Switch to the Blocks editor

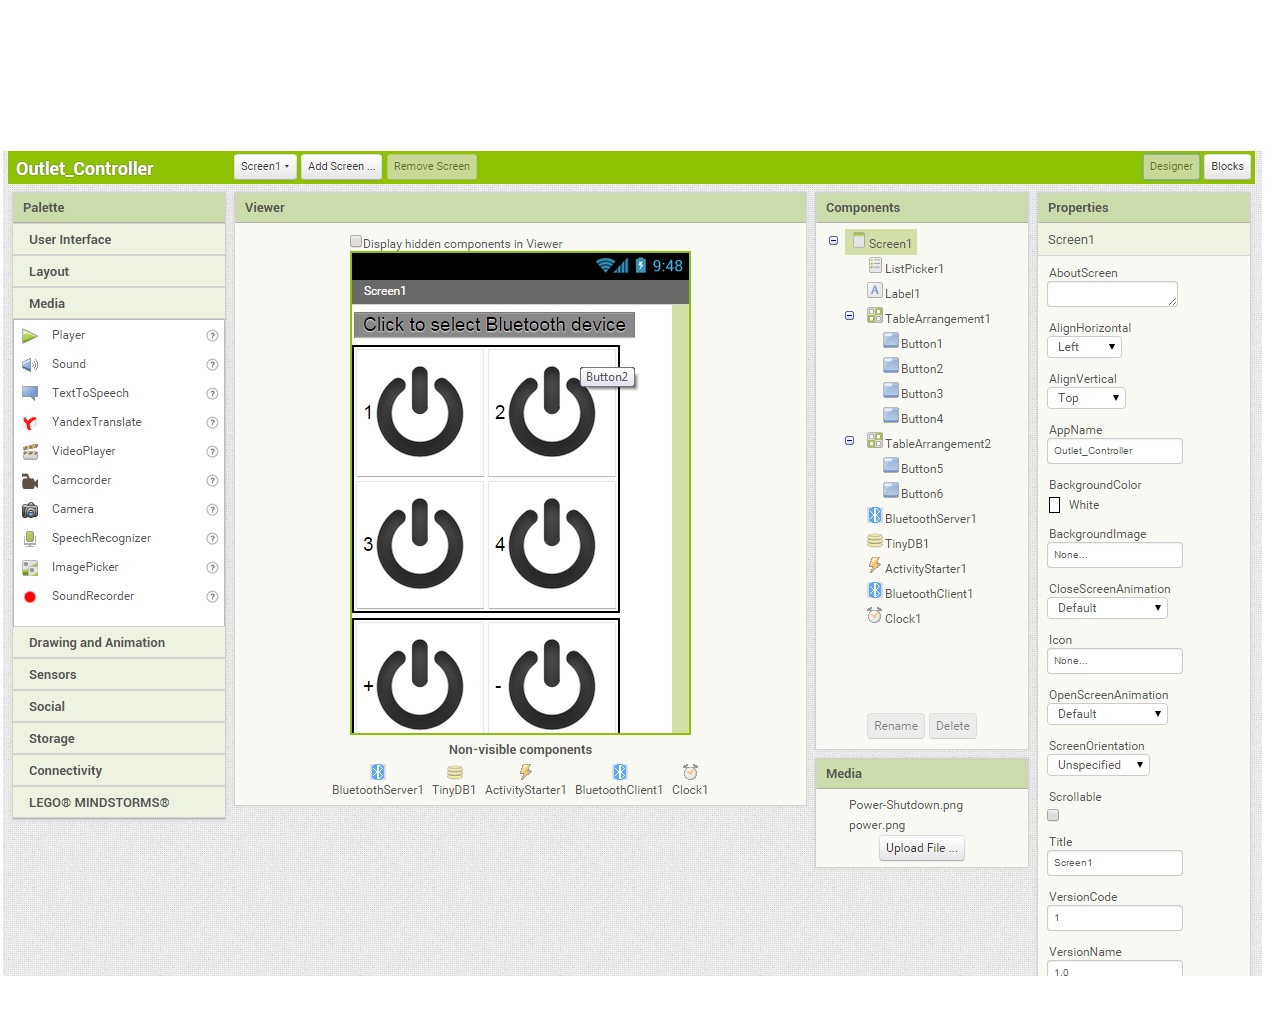click(x=1227, y=166)
